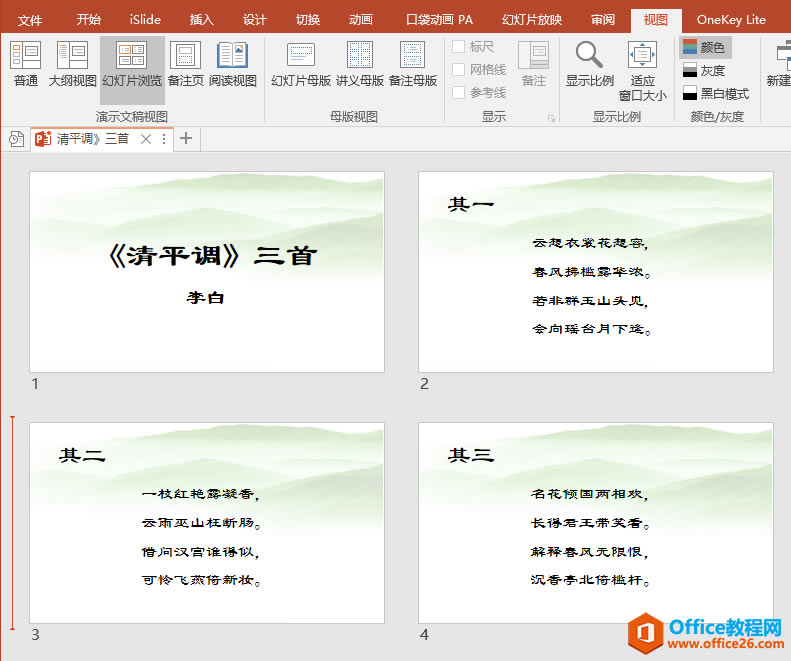Screen dimensions: 791x661
Task: Open Outline view (大纲视图)
Action: click(x=72, y=64)
